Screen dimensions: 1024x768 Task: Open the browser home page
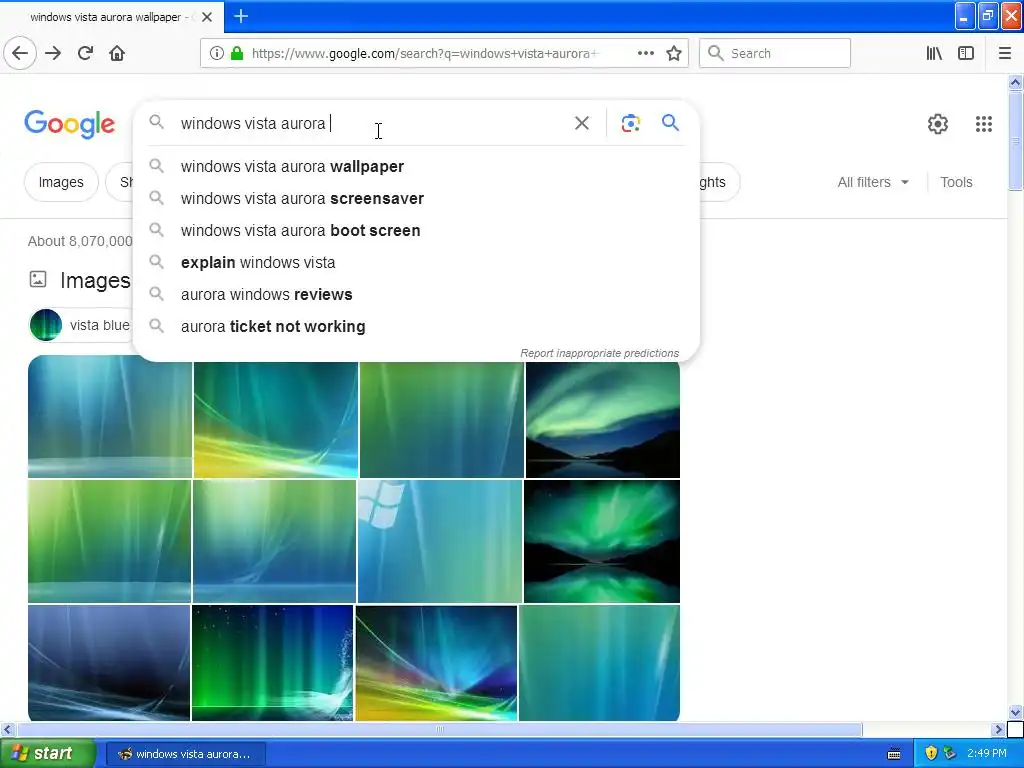(x=117, y=54)
